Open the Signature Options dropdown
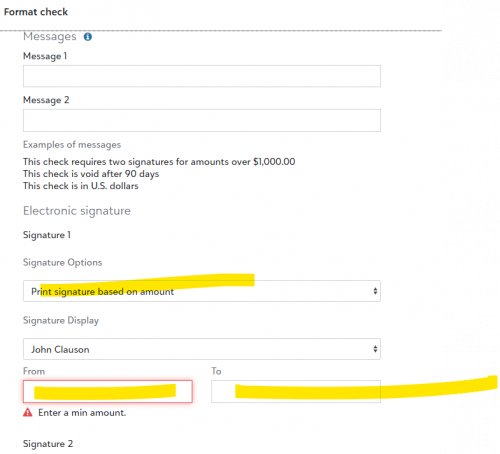The width and height of the screenshot is (500, 454). pyautogui.click(x=202, y=291)
